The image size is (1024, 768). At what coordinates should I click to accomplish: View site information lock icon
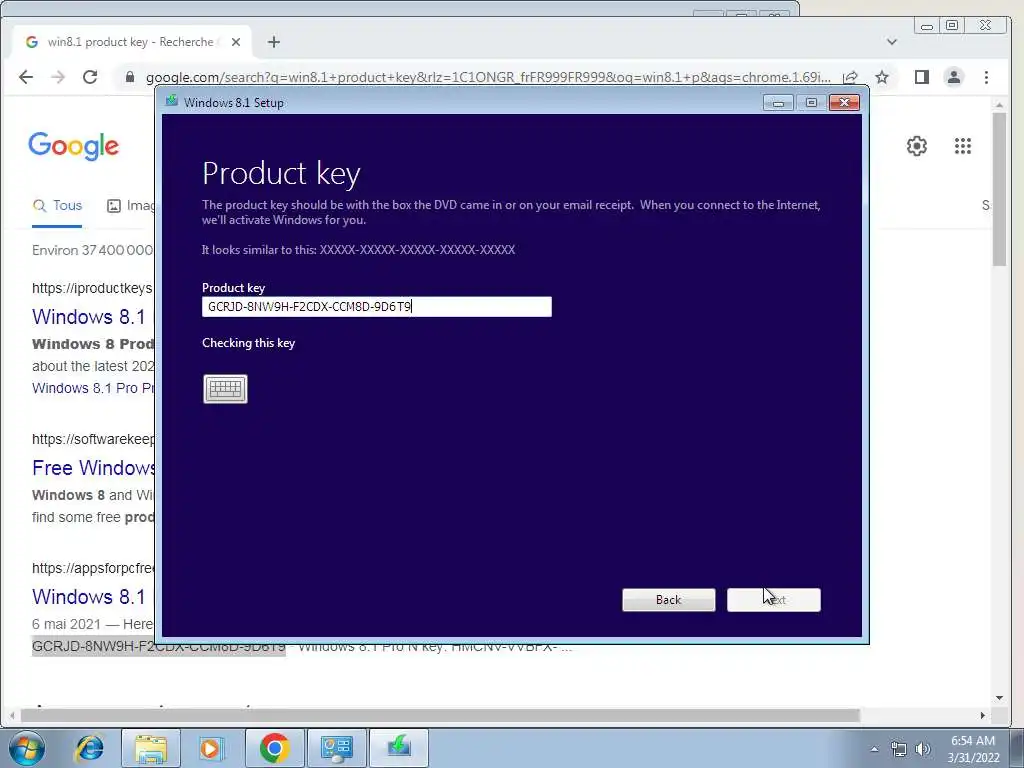click(x=129, y=77)
